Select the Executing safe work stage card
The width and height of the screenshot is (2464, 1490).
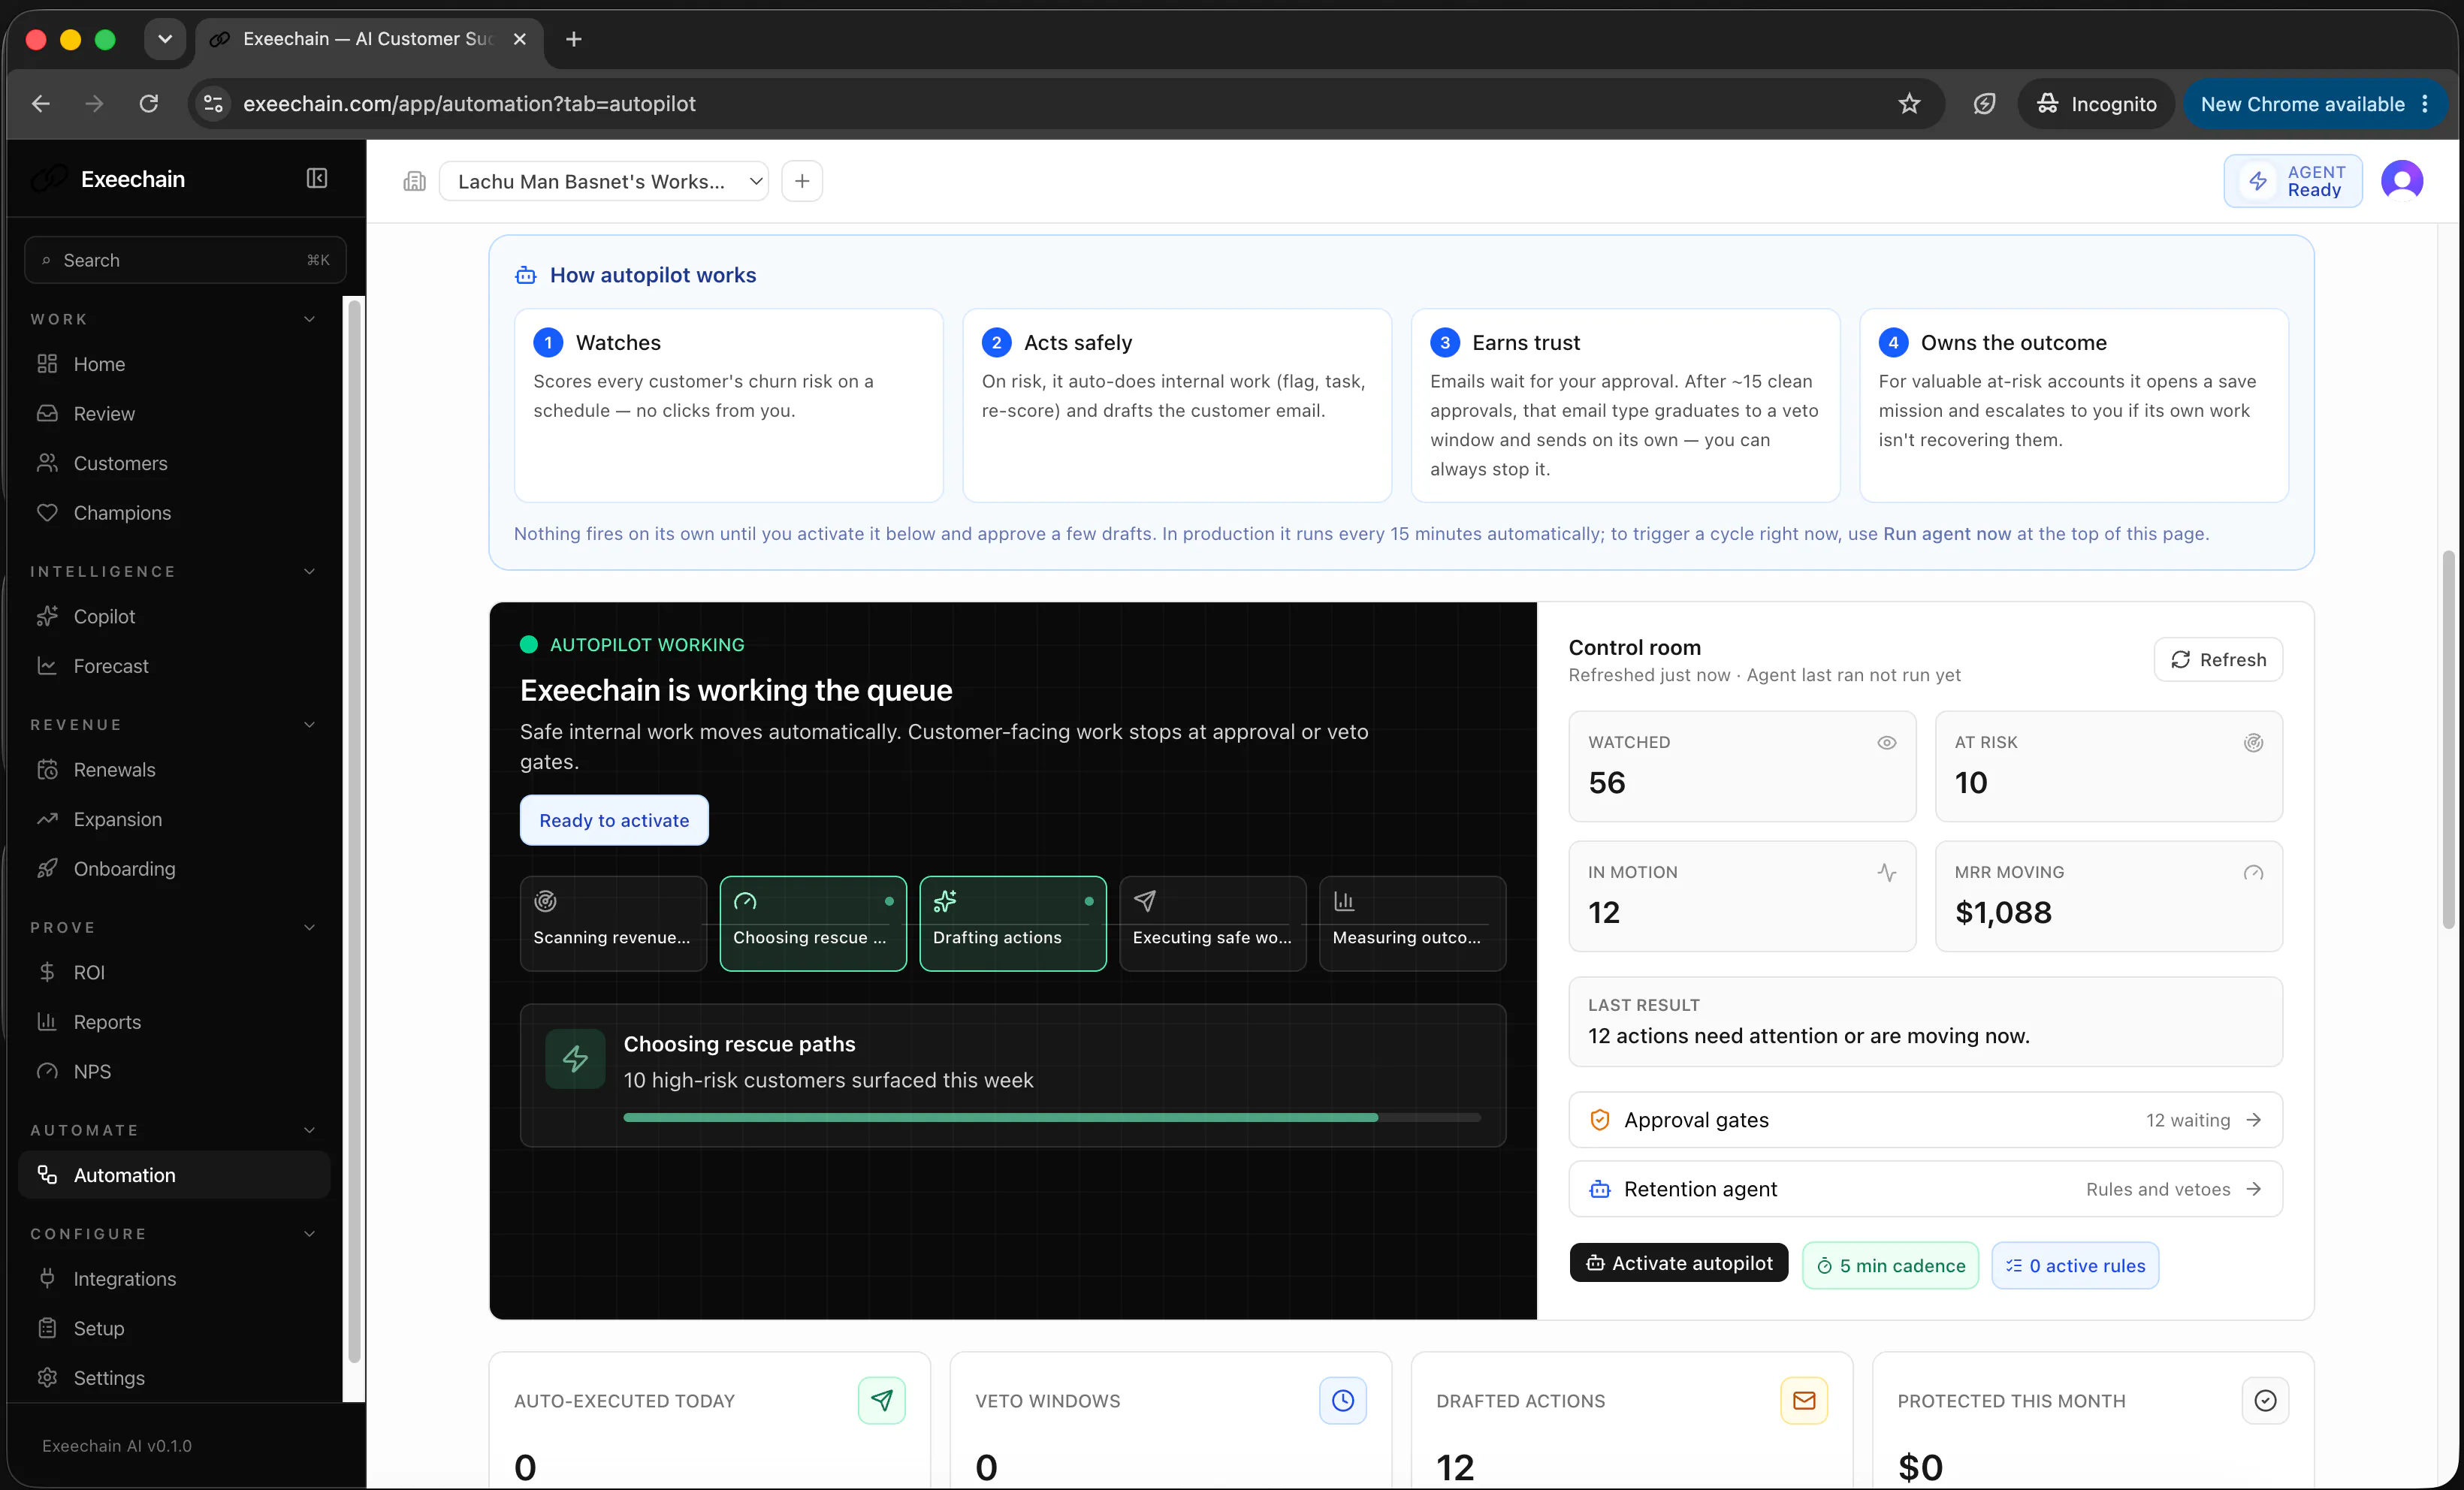click(1212, 923)
